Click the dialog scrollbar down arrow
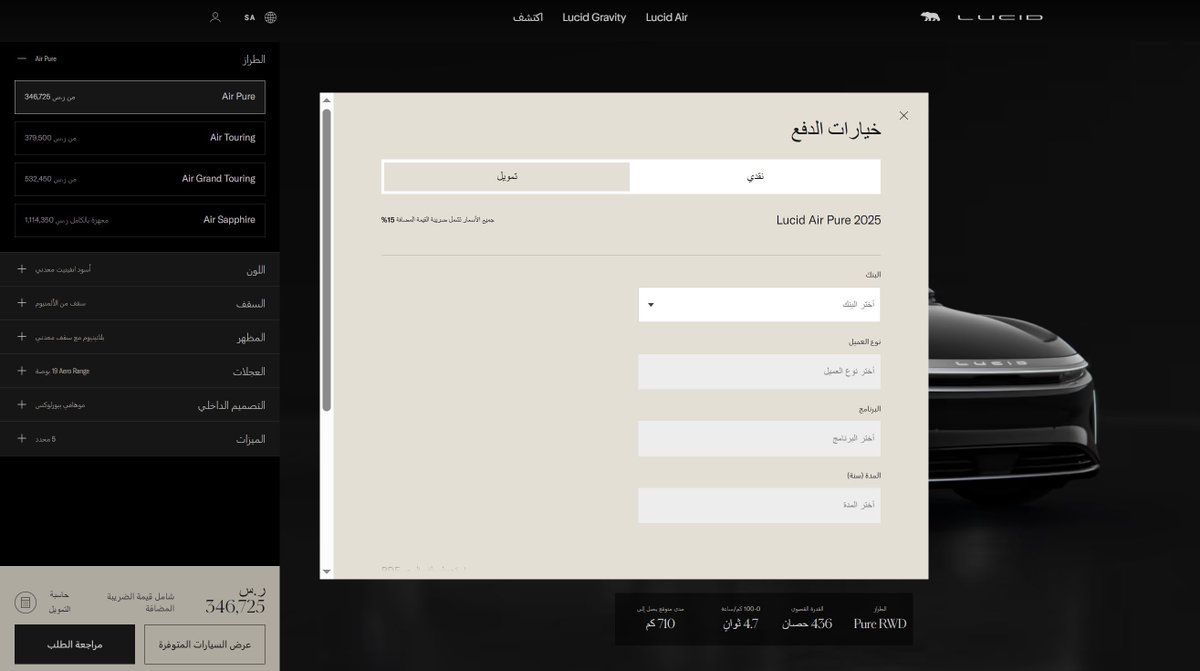 point(326,571)
